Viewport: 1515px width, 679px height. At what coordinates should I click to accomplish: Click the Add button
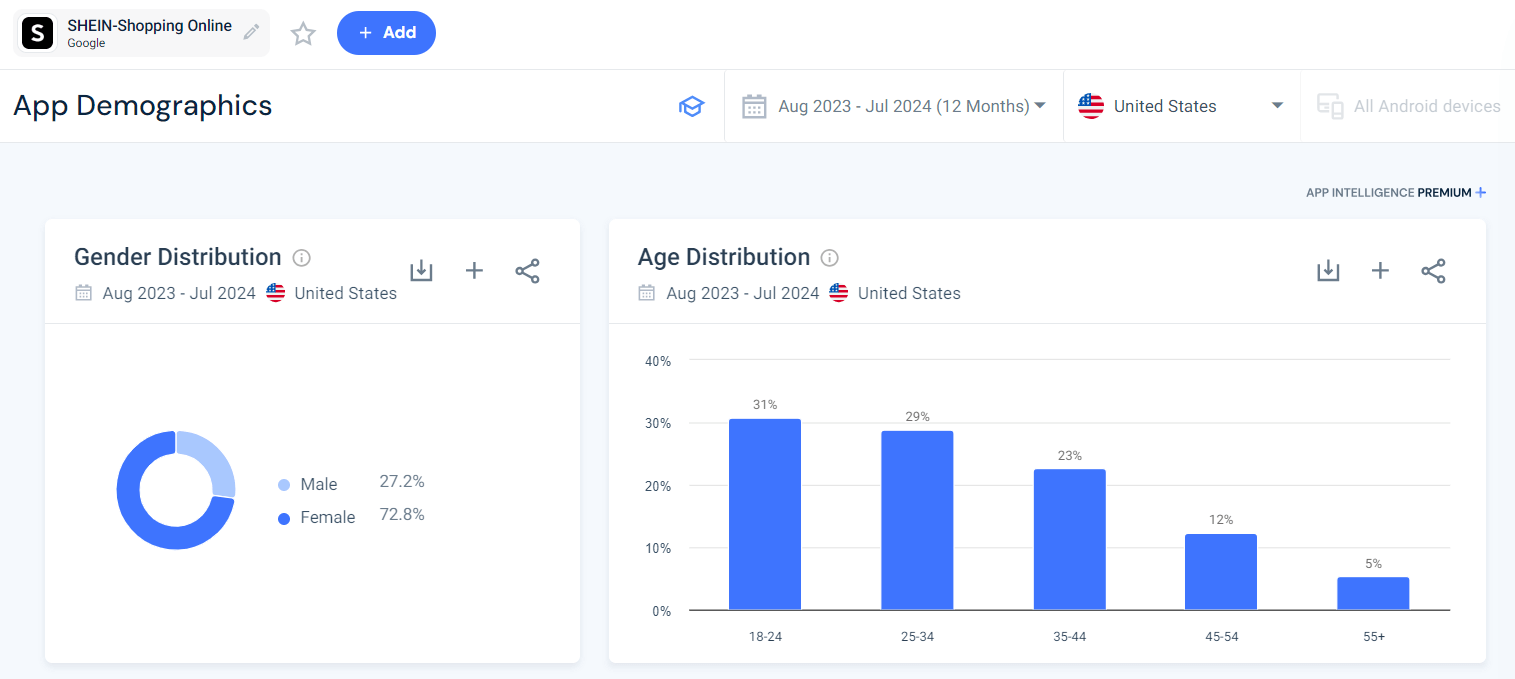(386, 33)
